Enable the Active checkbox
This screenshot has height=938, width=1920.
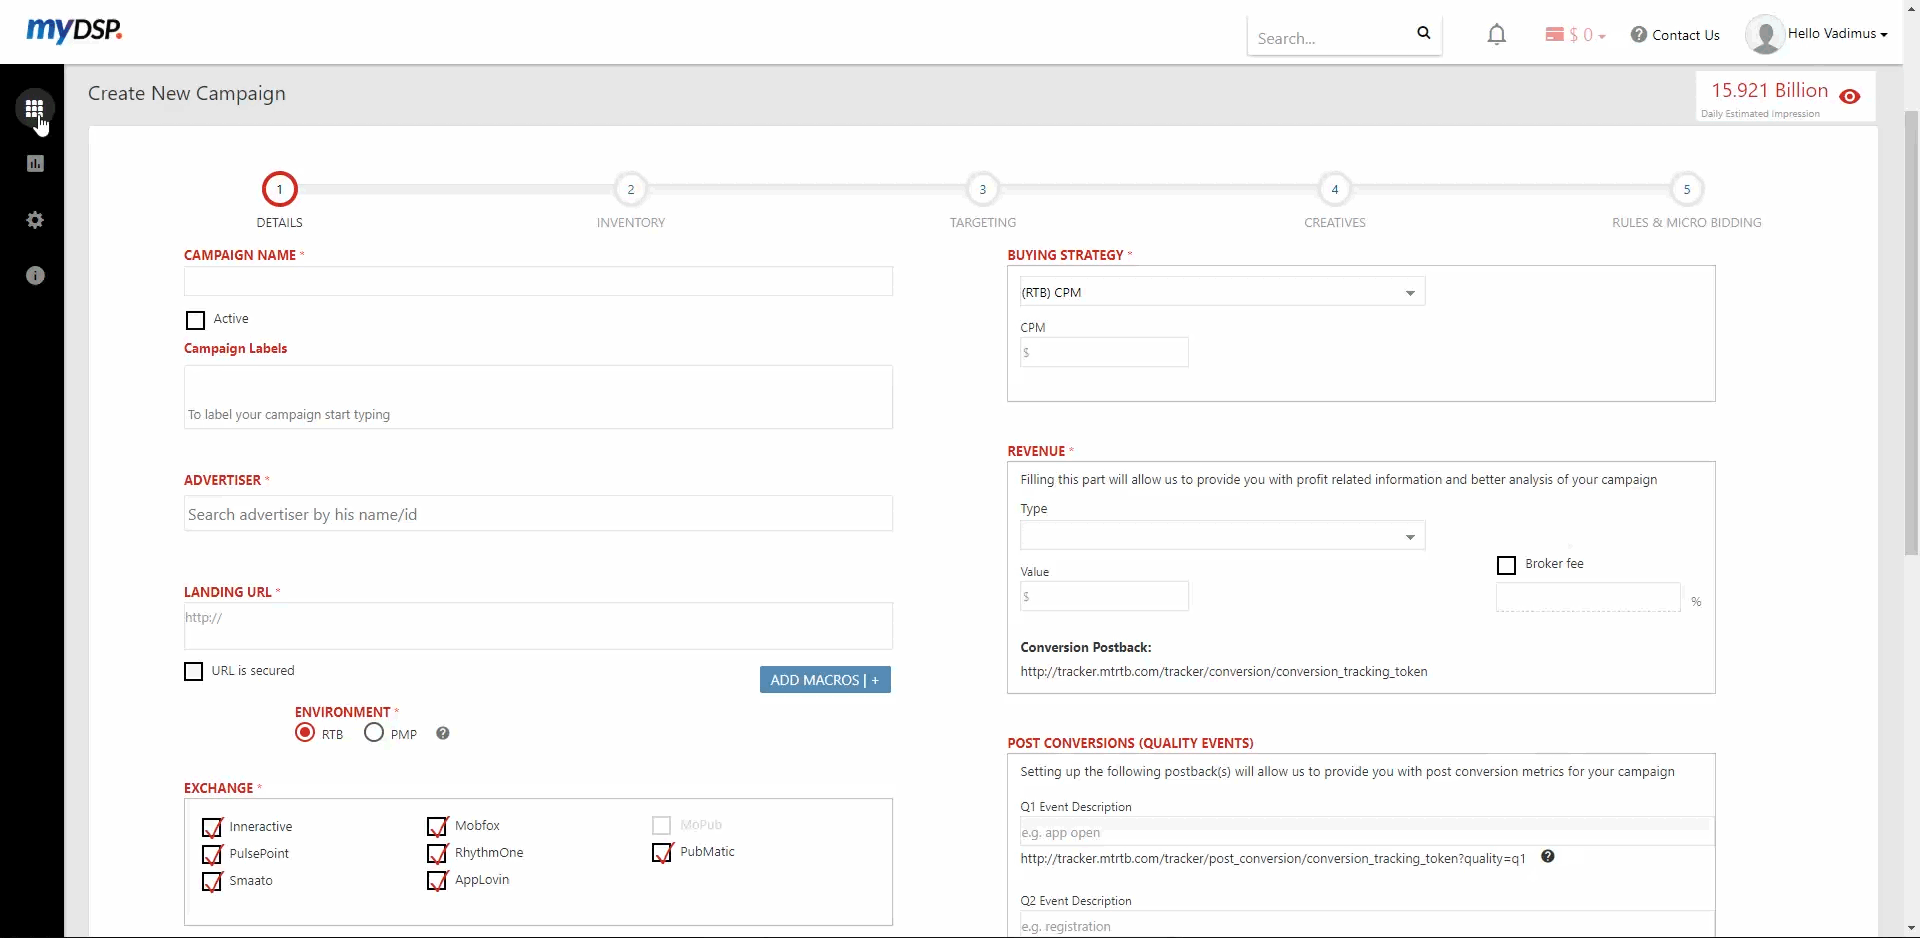point(196,320)
